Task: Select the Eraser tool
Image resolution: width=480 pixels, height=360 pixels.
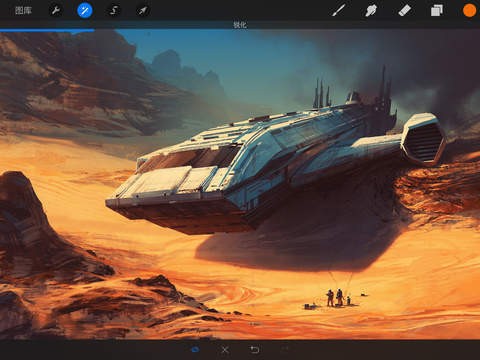Action: click(x=404, y=10)
